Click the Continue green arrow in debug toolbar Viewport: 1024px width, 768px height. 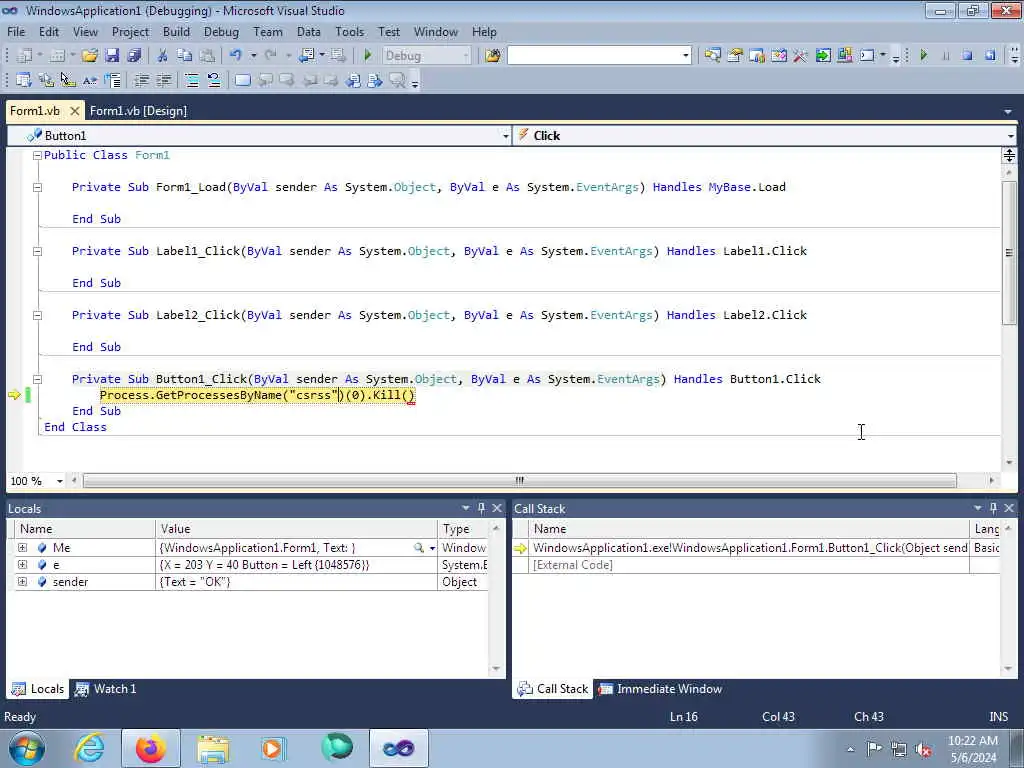click(x=923, y=56)
